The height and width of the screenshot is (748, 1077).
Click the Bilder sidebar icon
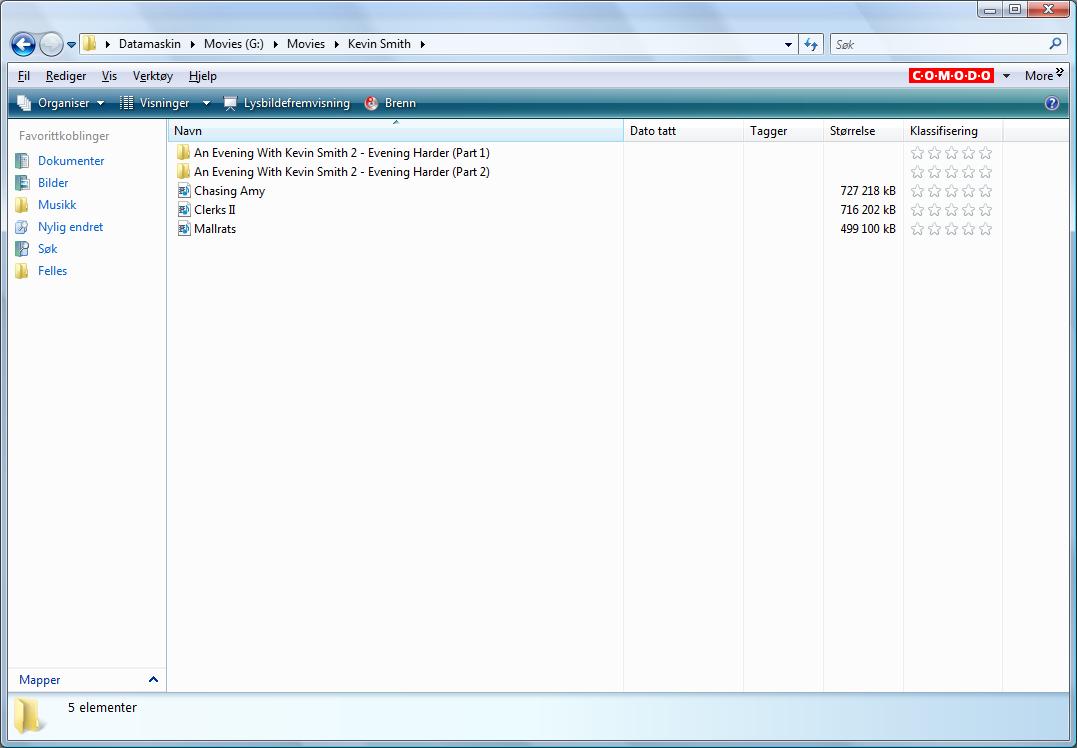[22, 183]
